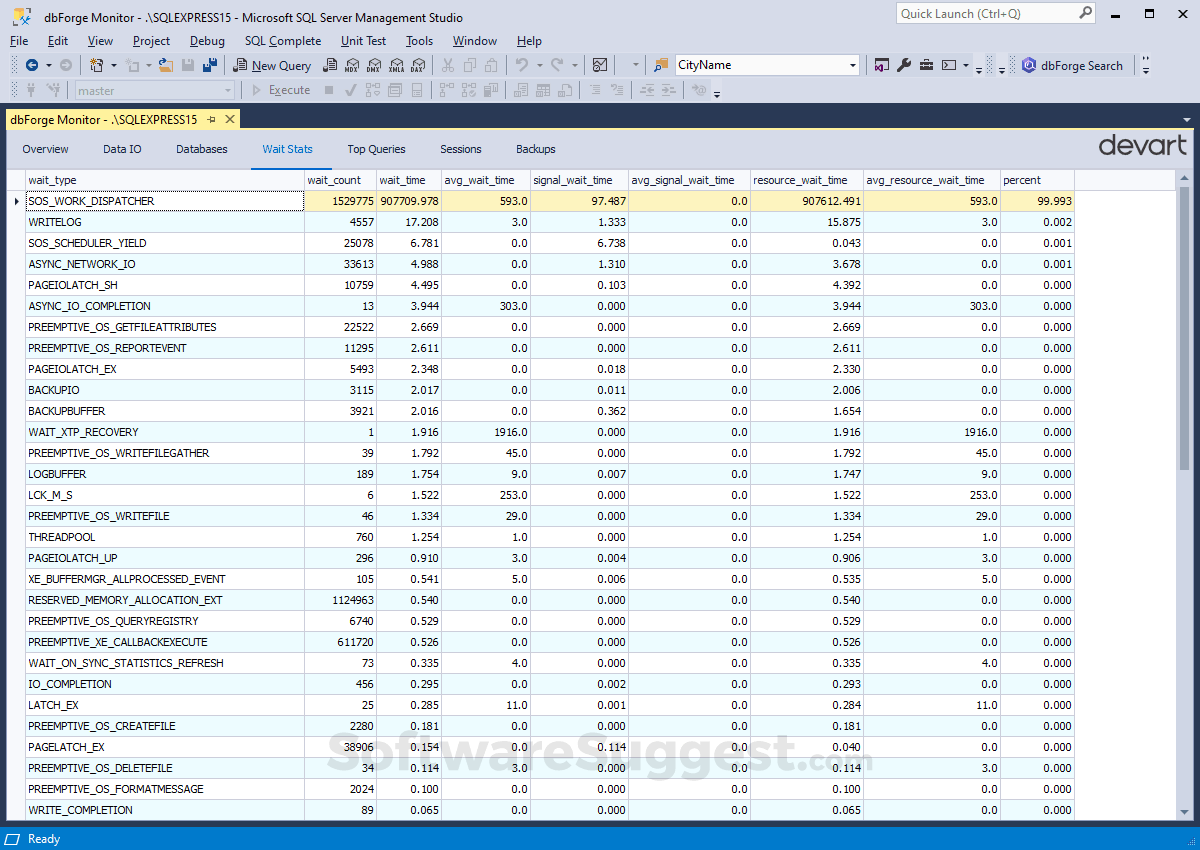Open a new DAX query
The height and width of the screenshot is (850, 1200).
pyautogui.click(x=418, y=65)
